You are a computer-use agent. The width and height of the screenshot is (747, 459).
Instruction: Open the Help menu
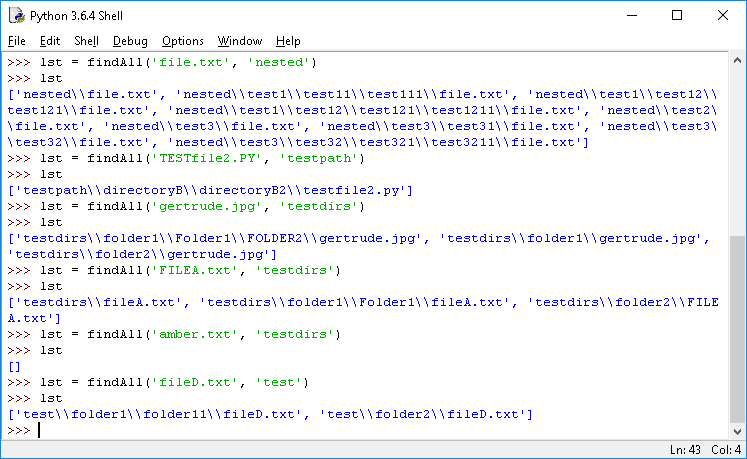(x=288, y=41)
